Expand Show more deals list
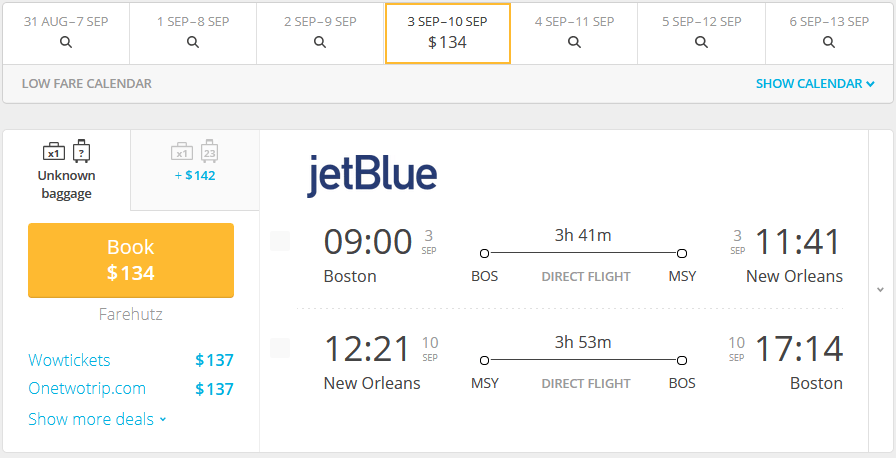This screenshot has width=896, height=458. [x=97, y=419]
